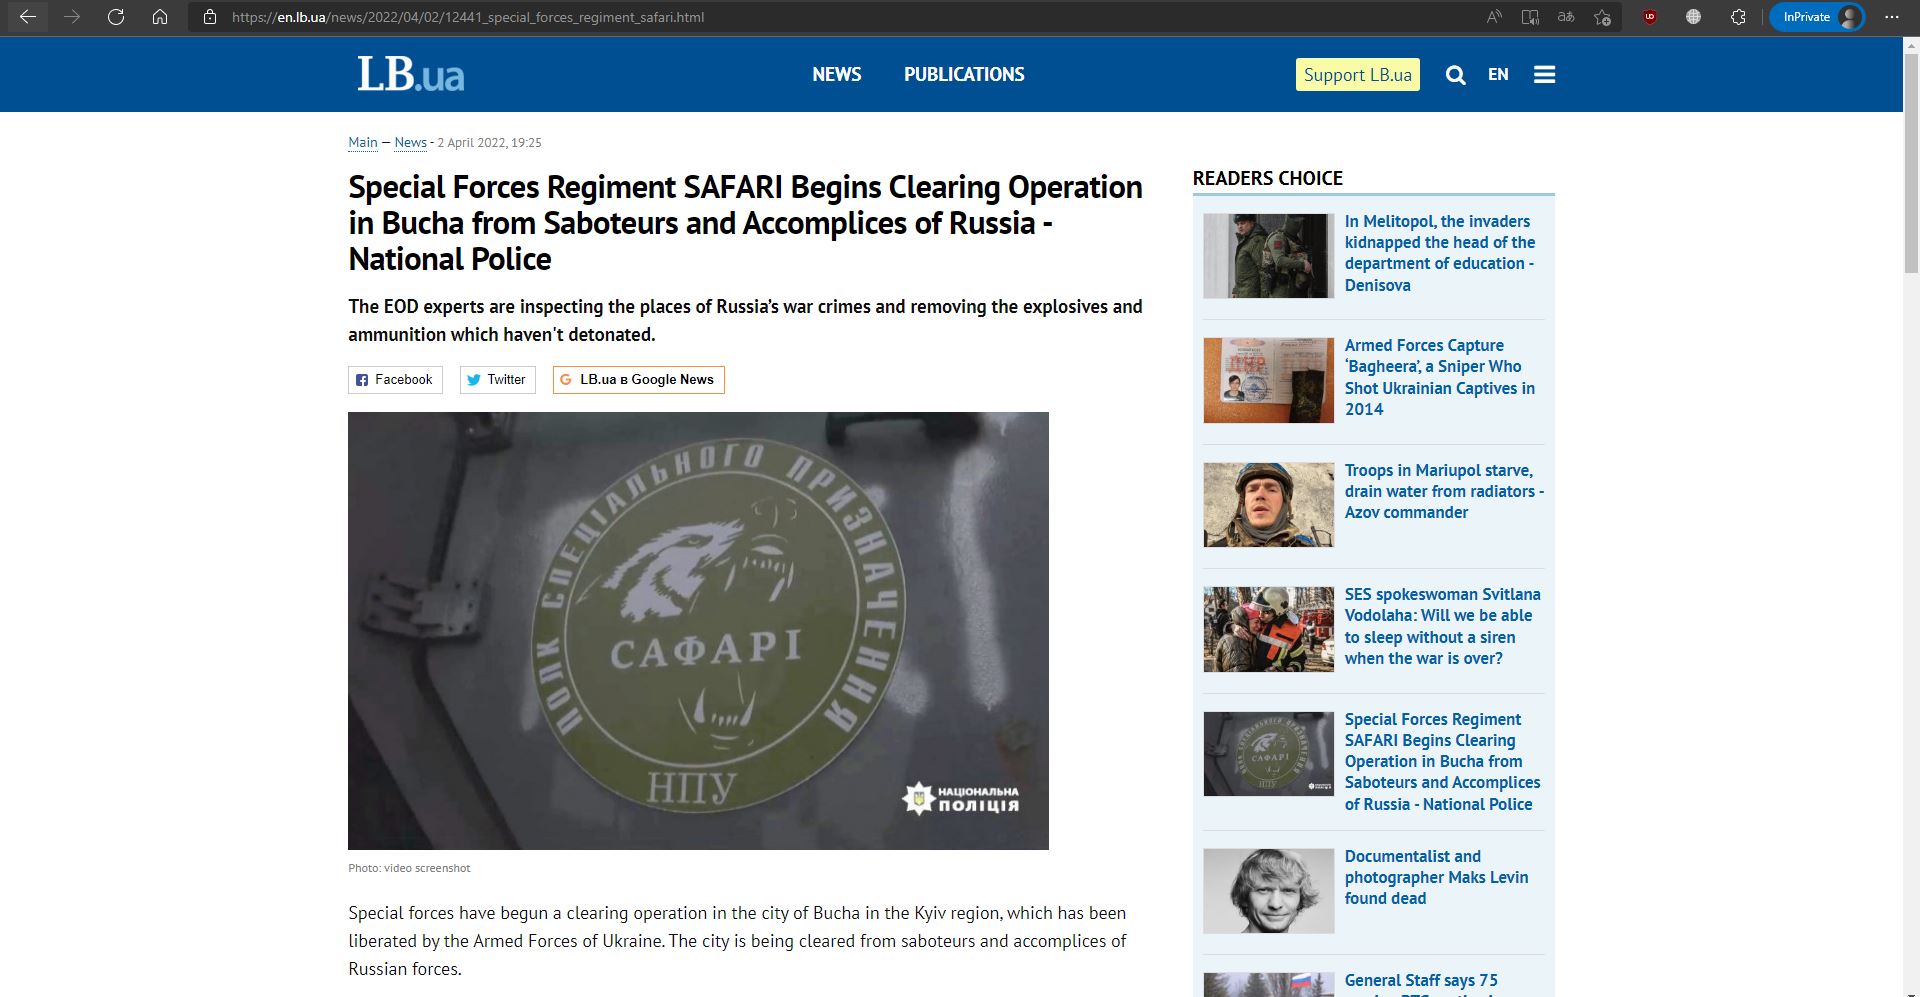
Task: Open the browser home page icon
Action: [x=160, y=17]
